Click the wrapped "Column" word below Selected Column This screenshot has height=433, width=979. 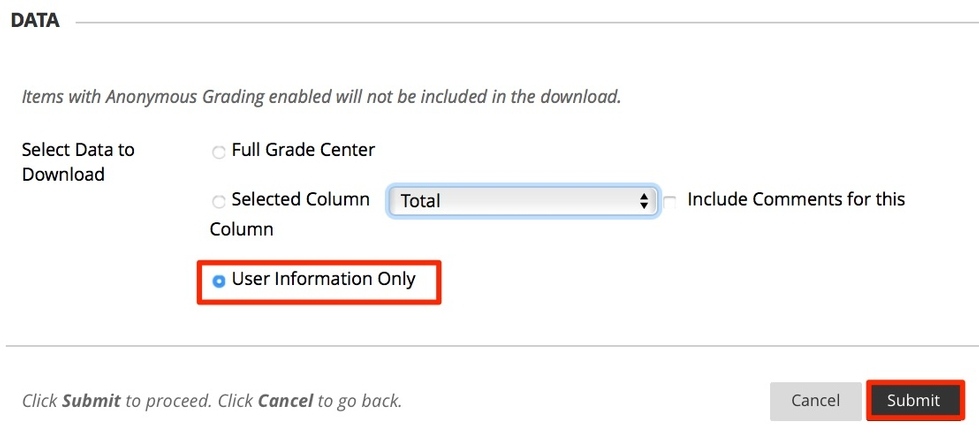(x=241, y=229)
